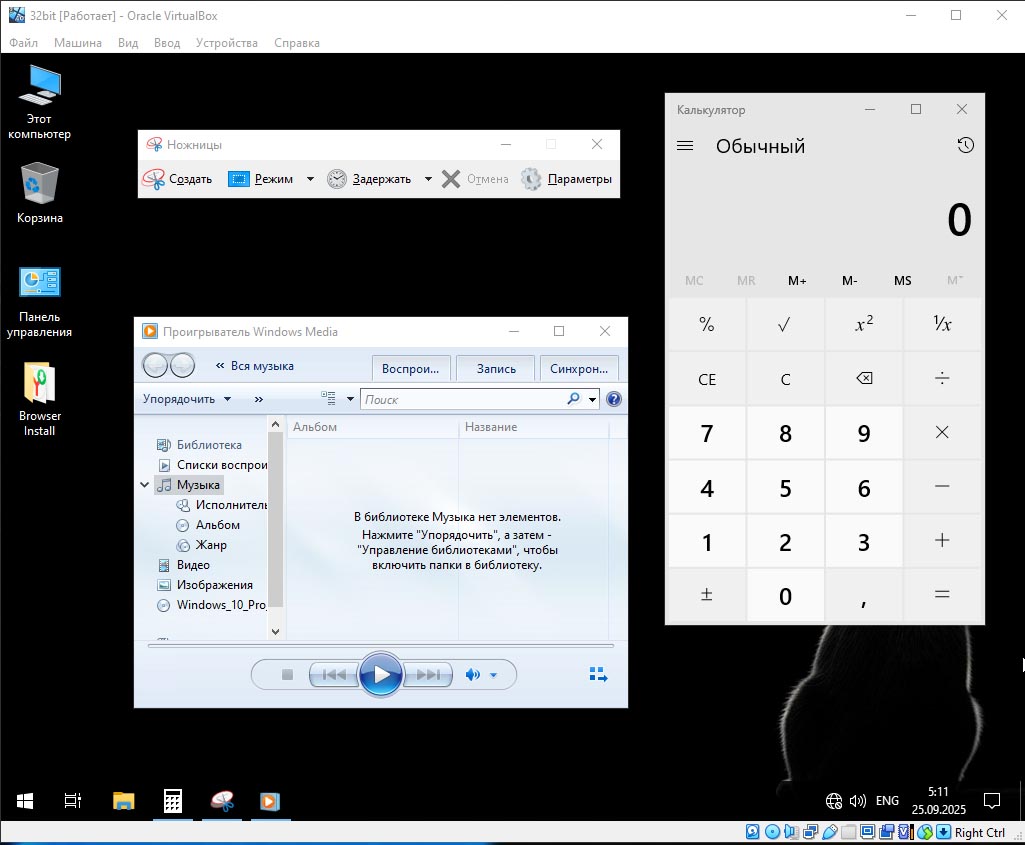Click the Задержать delay button
The image size is (1025, 845).
pos(369,178)
